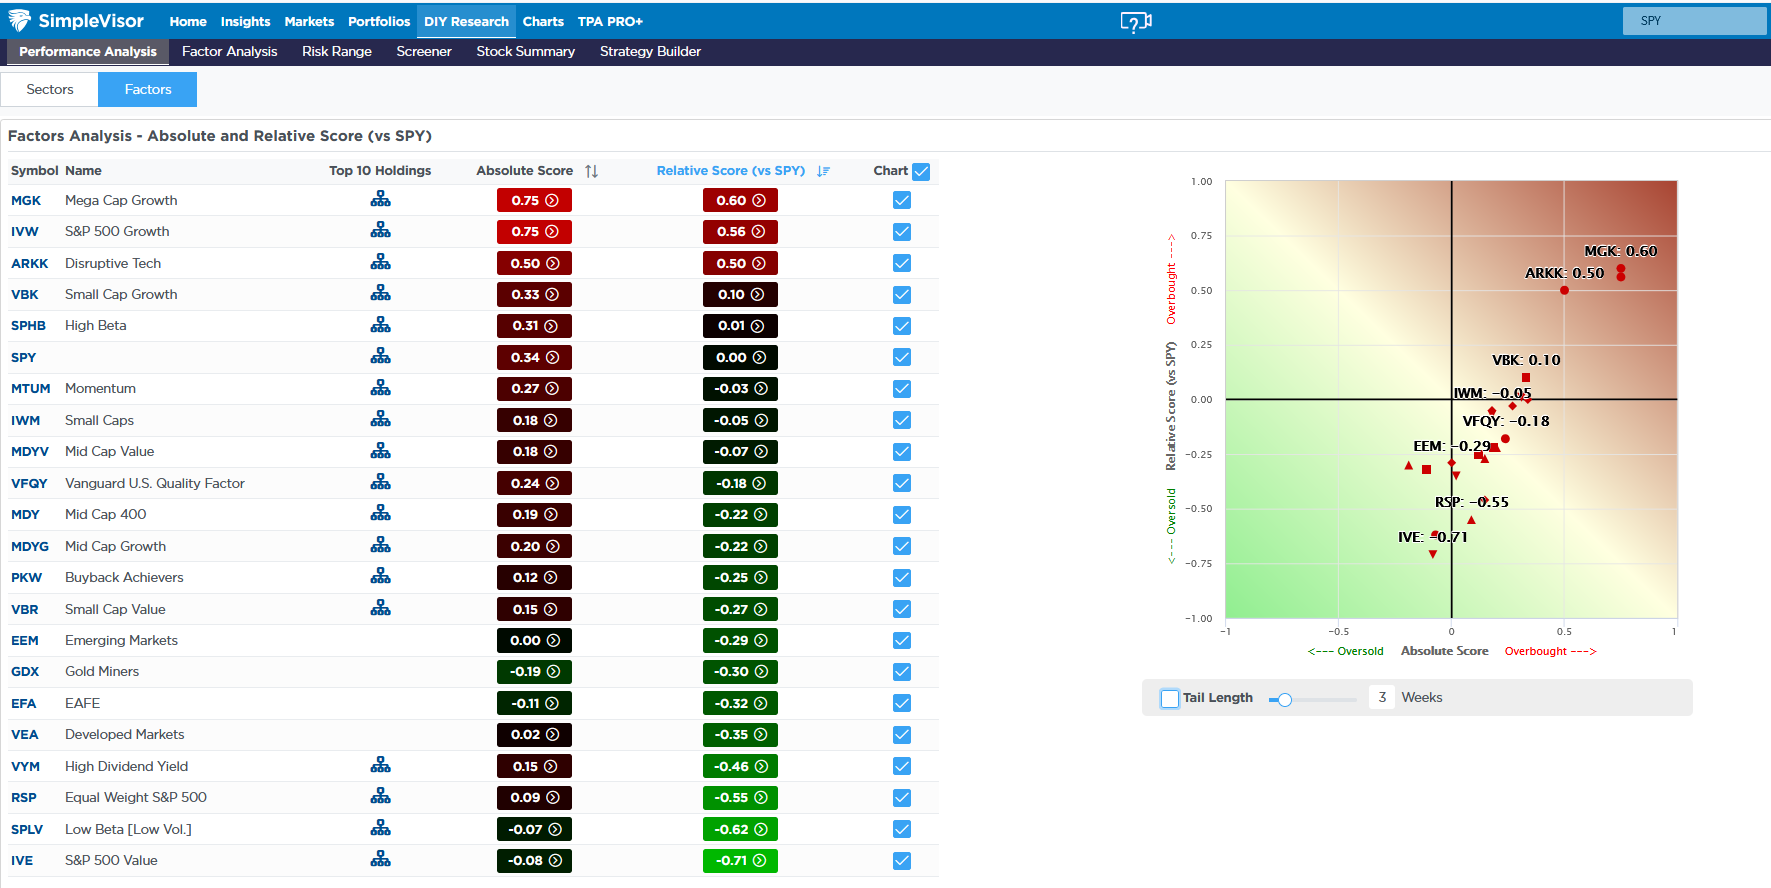Open holdings icon for MTUM Momentum
The image size is (1771, 888).
click(x=380, y=388)
